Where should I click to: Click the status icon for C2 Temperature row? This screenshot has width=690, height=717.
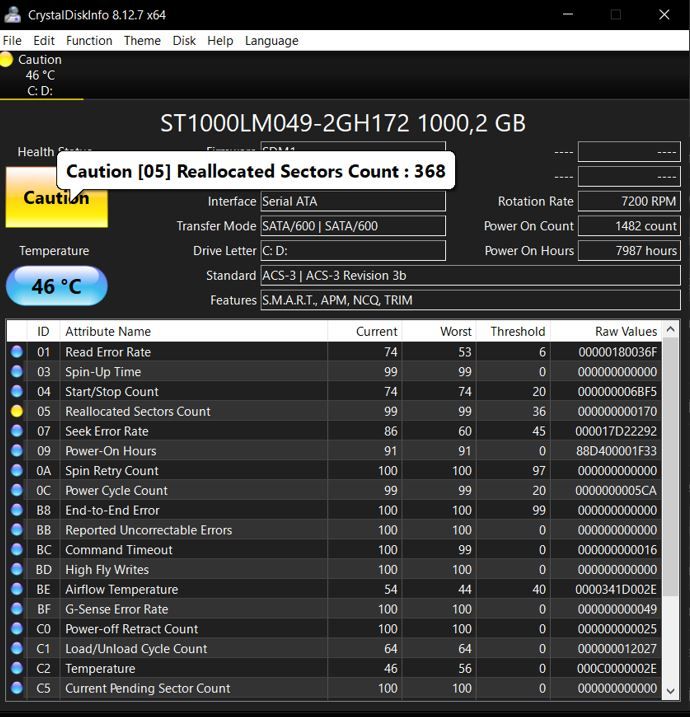tap(16, 669)
